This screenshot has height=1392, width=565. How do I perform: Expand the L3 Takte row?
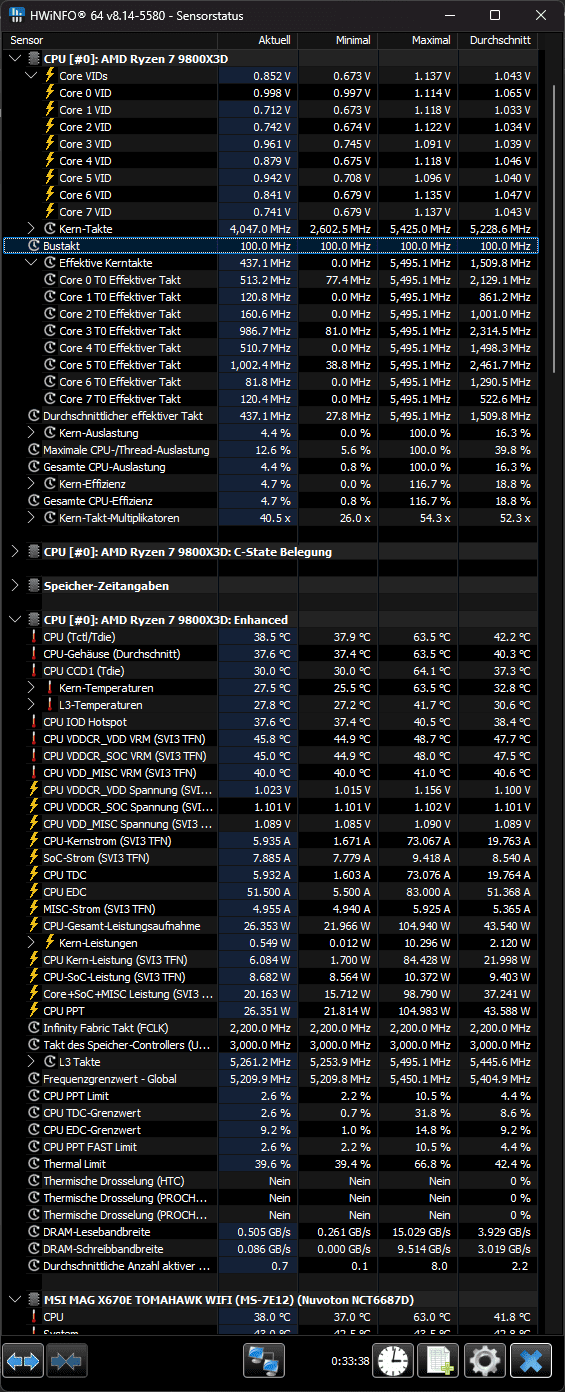[x=30, y=1062]
